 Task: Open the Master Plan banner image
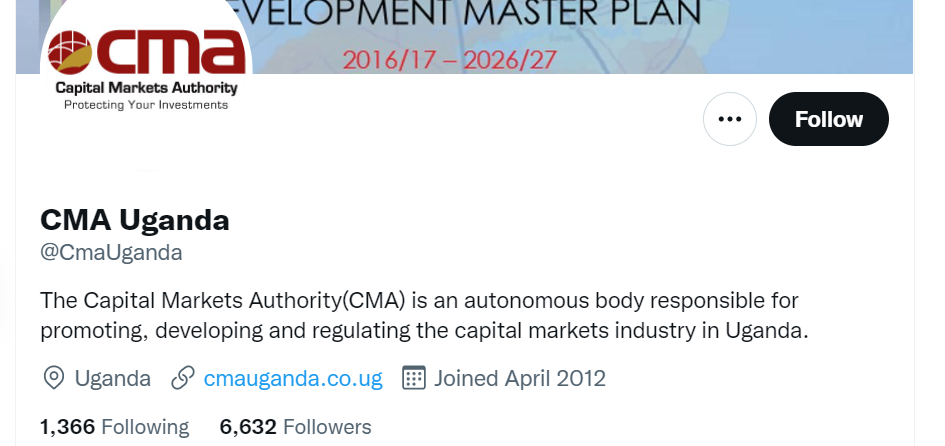coord(600,35)
